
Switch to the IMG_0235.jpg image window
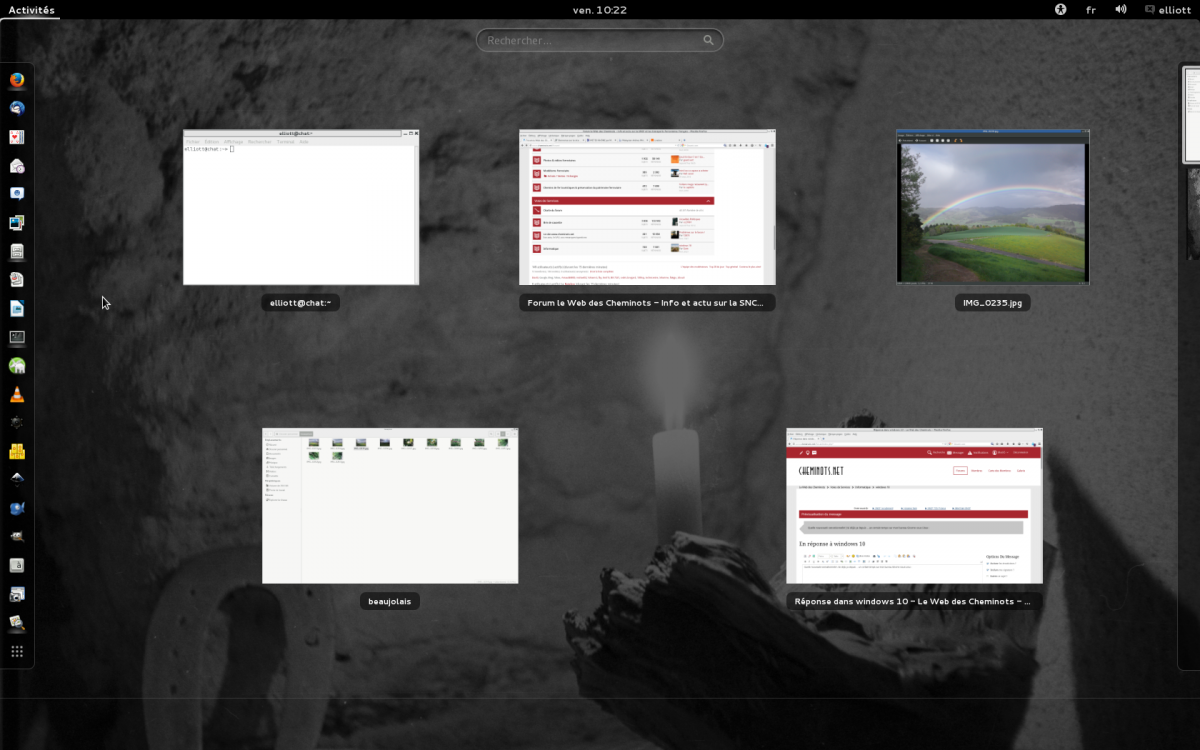click(x=992, y=207)
